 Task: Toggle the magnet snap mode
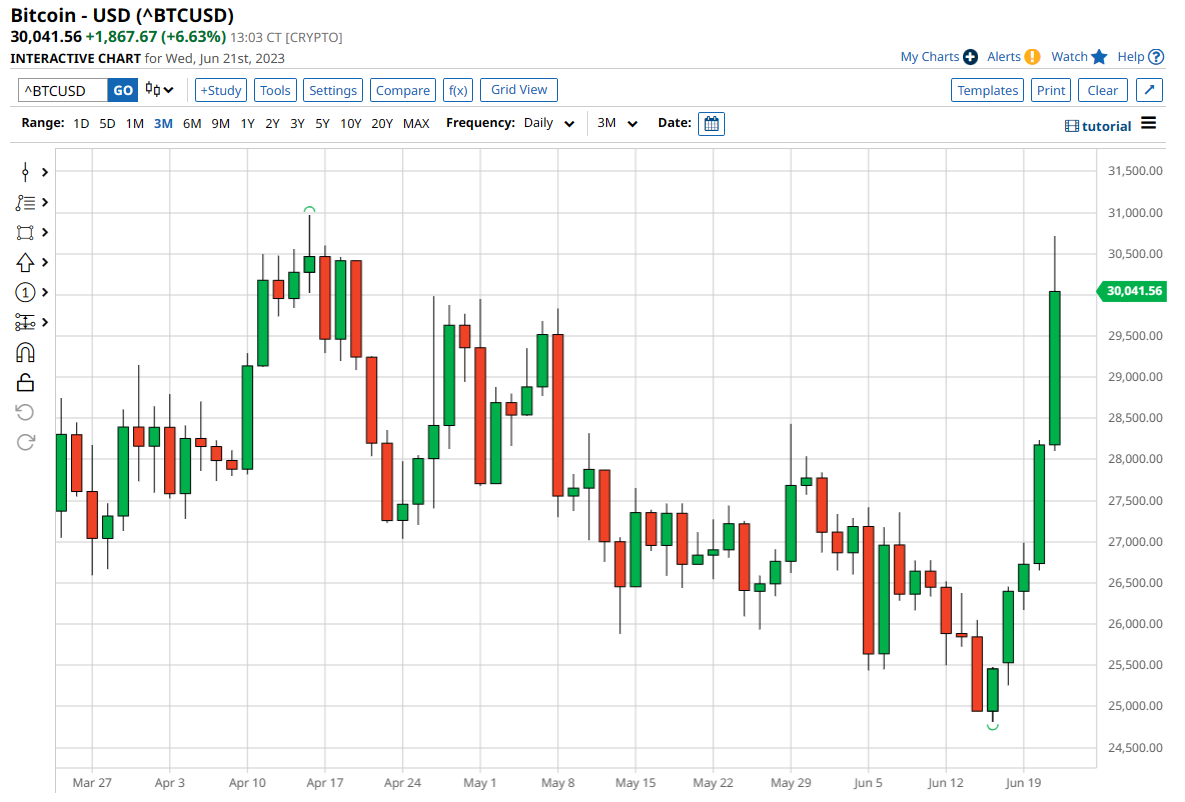coord(25,353)
